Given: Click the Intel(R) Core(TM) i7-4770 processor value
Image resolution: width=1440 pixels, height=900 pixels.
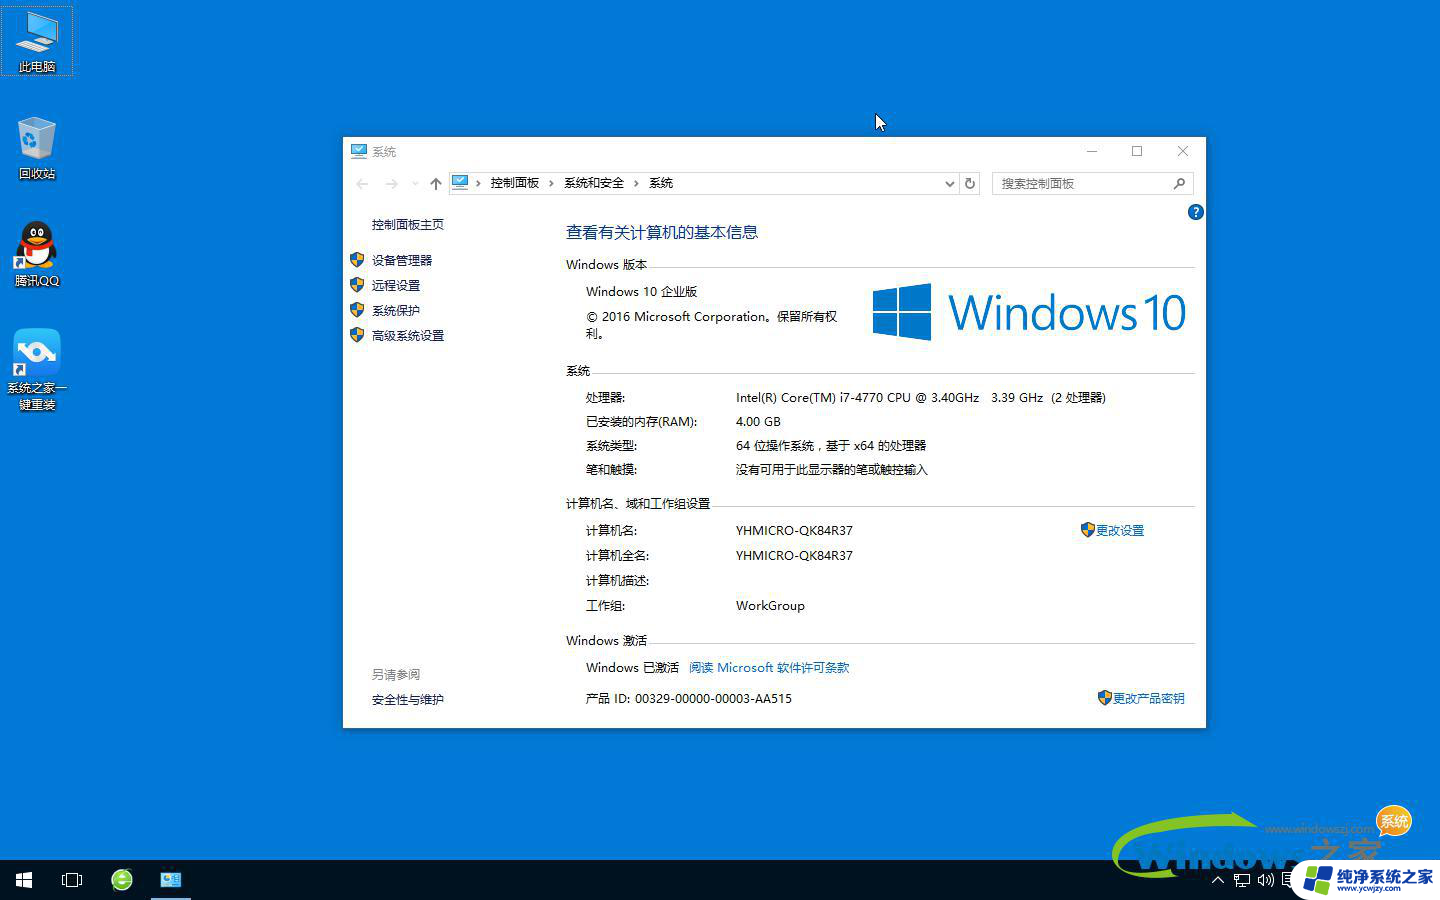Looking at the screenshot, I should coord(920,397).
